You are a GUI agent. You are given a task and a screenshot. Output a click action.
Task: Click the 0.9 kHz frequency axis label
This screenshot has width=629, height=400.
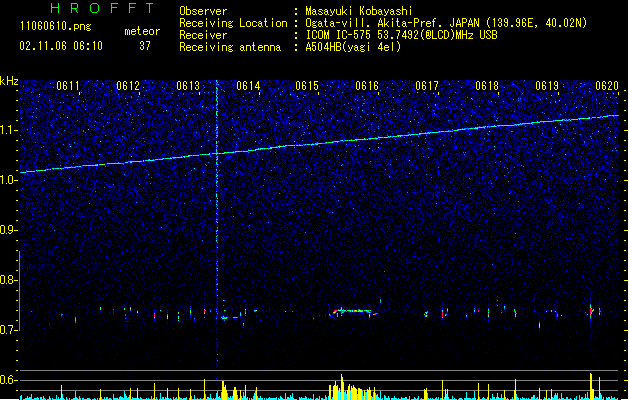coord(9,230)
